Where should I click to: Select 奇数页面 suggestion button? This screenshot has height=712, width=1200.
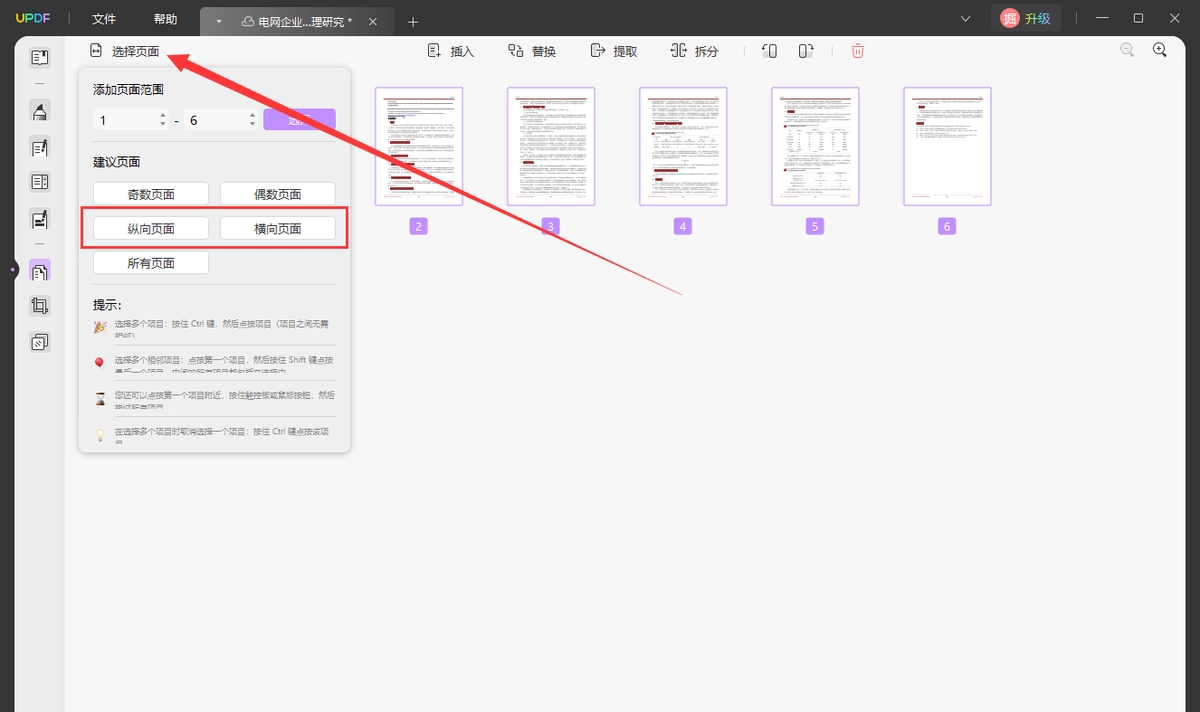(x=151, y=194)
